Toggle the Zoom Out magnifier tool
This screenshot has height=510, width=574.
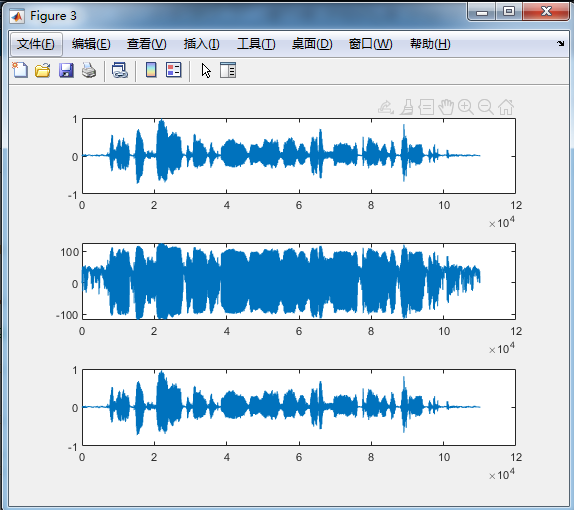pos(486,107)
